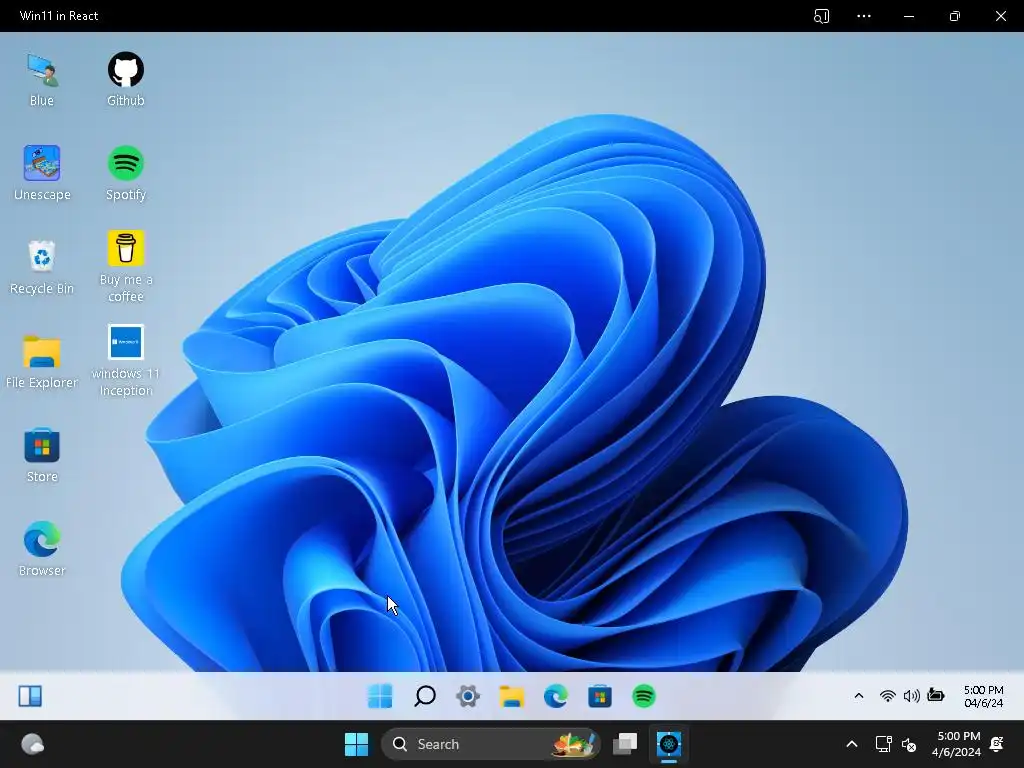Open the Widgets panel in inner taskbar
The width and height of the screenshot is (1024, 768).
point(30,696)
